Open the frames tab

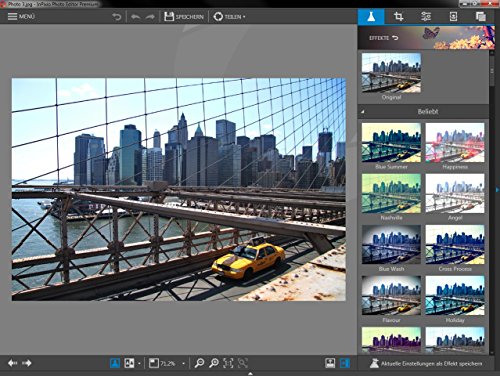pyautogui.click(x=453, y=16)
